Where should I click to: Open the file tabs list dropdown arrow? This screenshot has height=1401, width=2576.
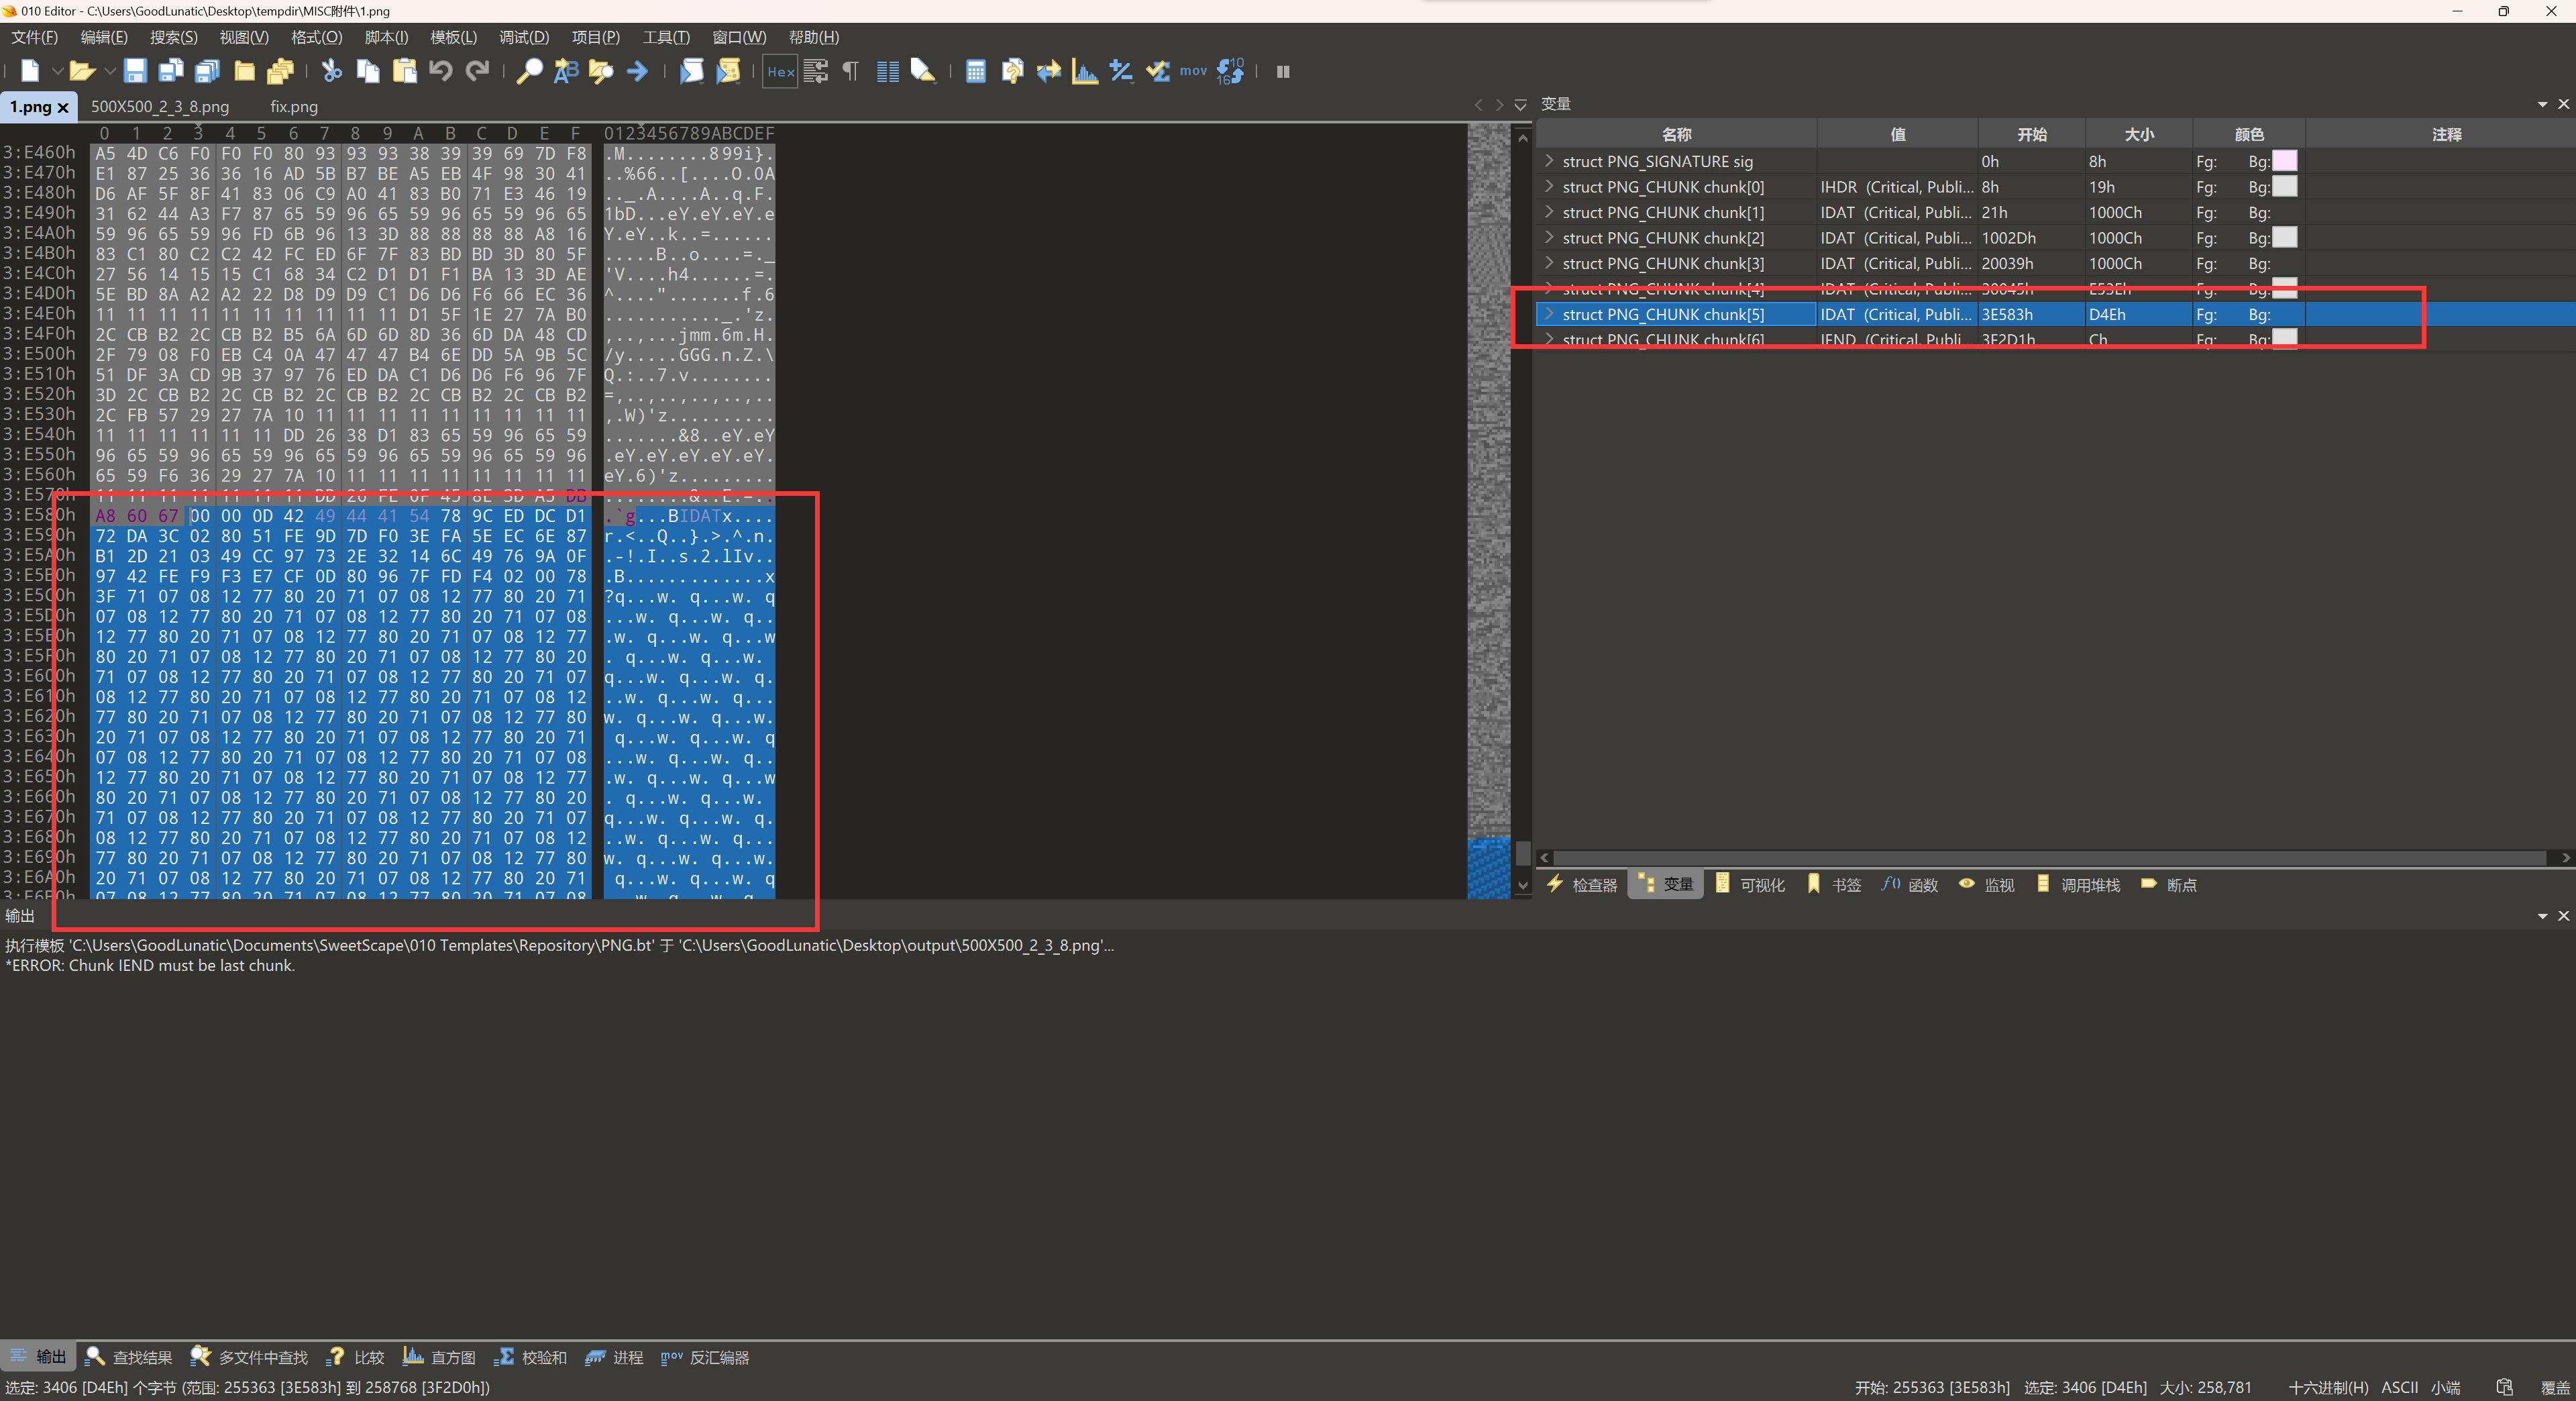point(1521,105)
